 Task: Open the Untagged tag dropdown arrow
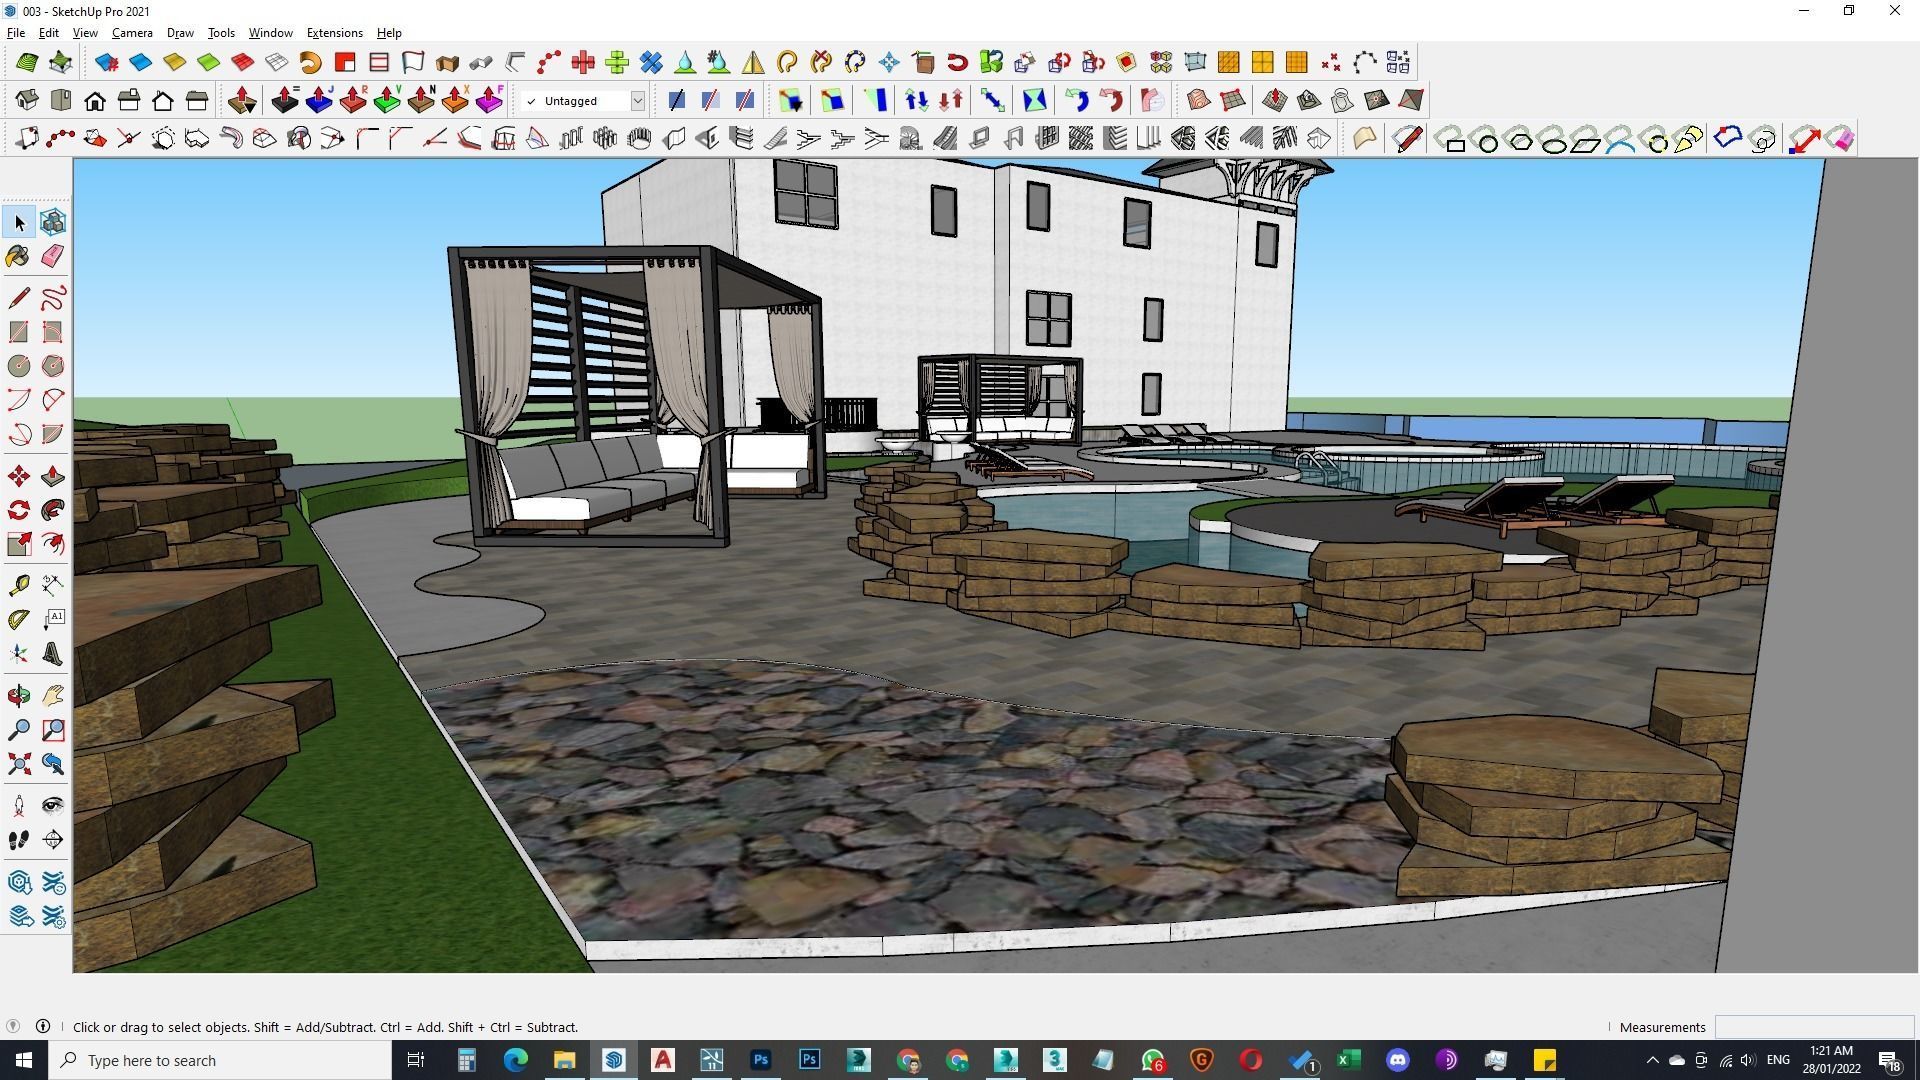pos(637,101)
